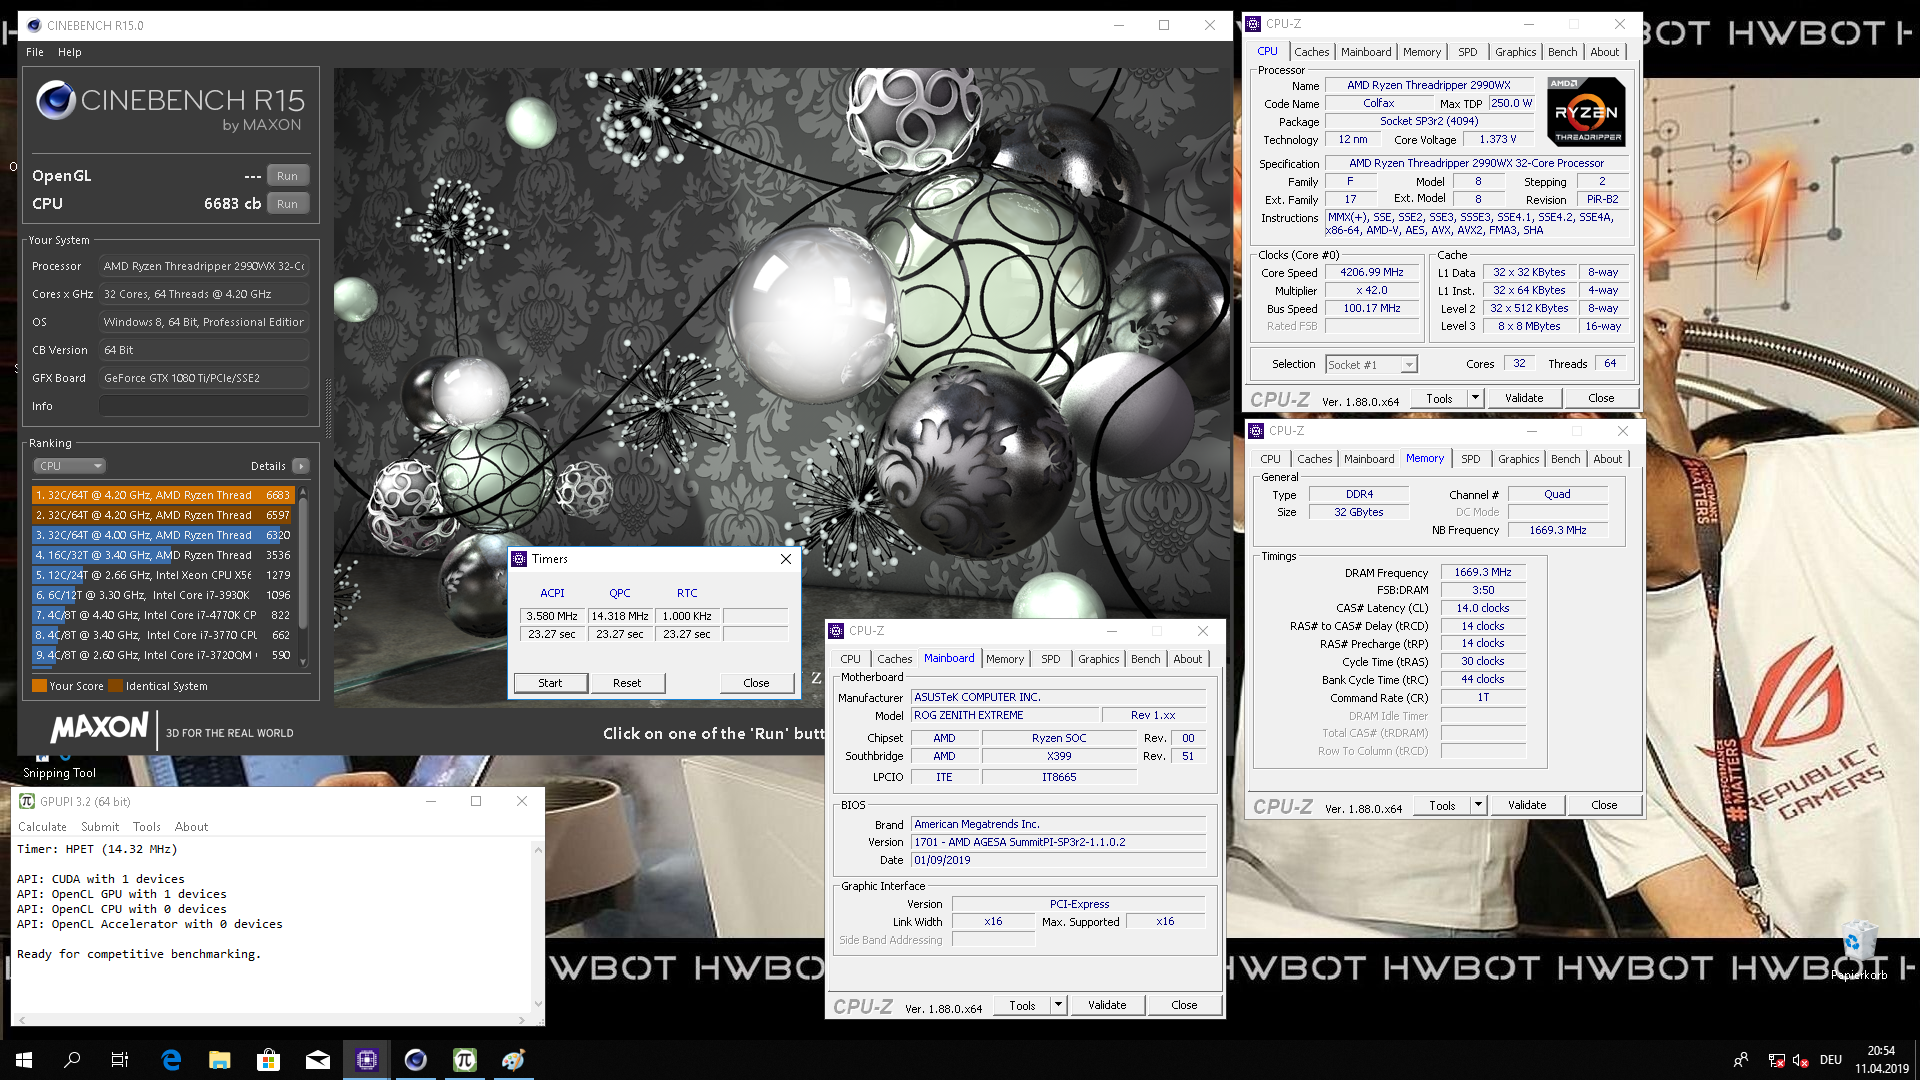Screen dimensions: 1920x1080
Task: Click Tools button in Memory CPU-Z window
Action: [x=1442, y=805]
